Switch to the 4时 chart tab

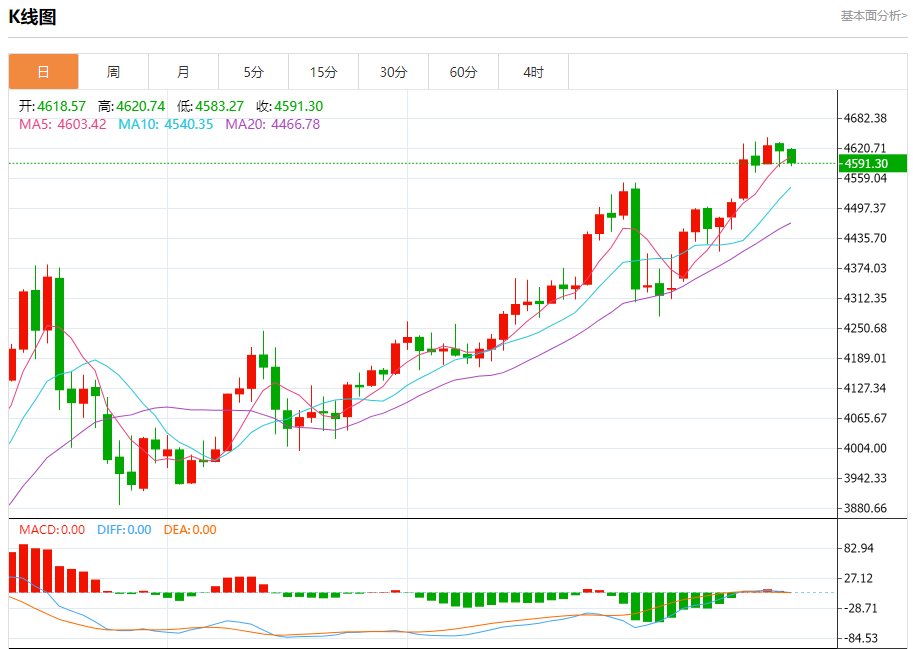coord(533,72)
